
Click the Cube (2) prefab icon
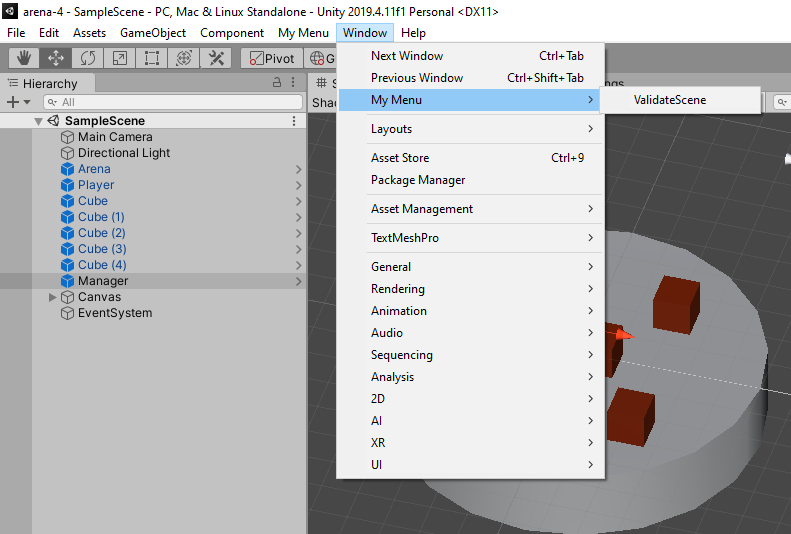coord(67,233)
